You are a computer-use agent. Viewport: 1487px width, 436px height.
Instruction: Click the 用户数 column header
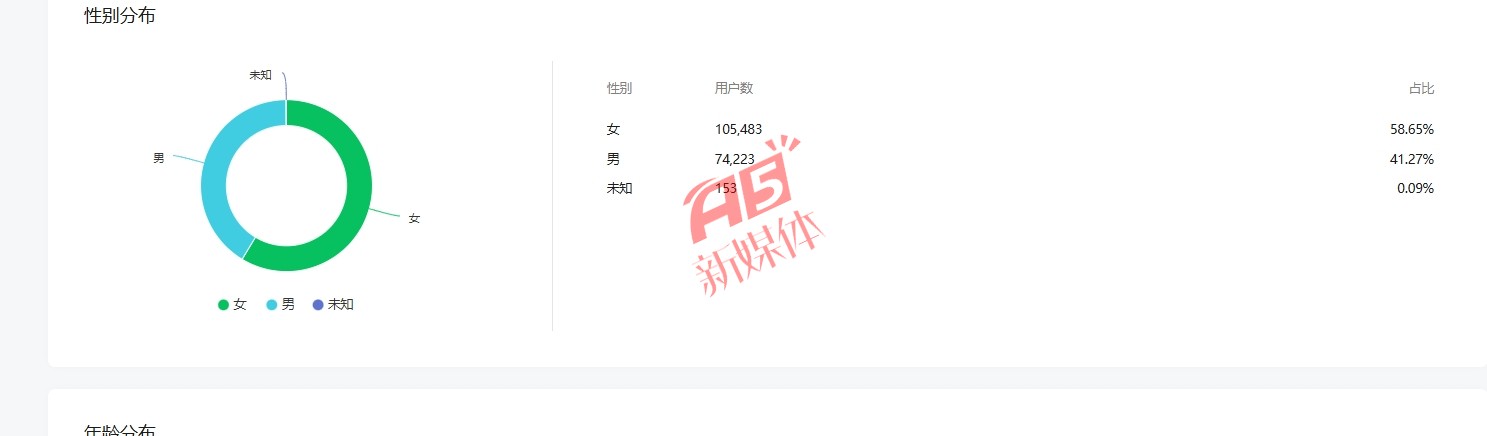pyautogui.click(x=734, y=88)
